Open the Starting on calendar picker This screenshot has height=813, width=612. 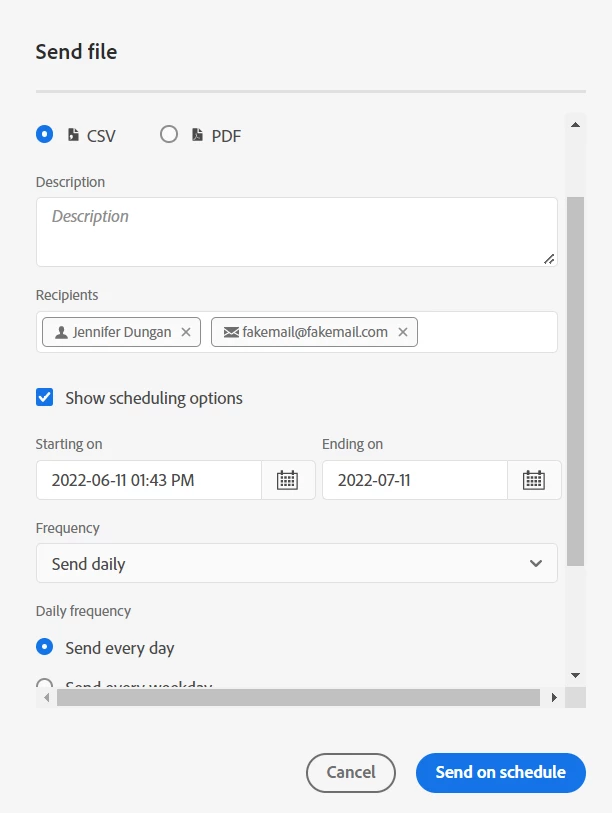288,480
